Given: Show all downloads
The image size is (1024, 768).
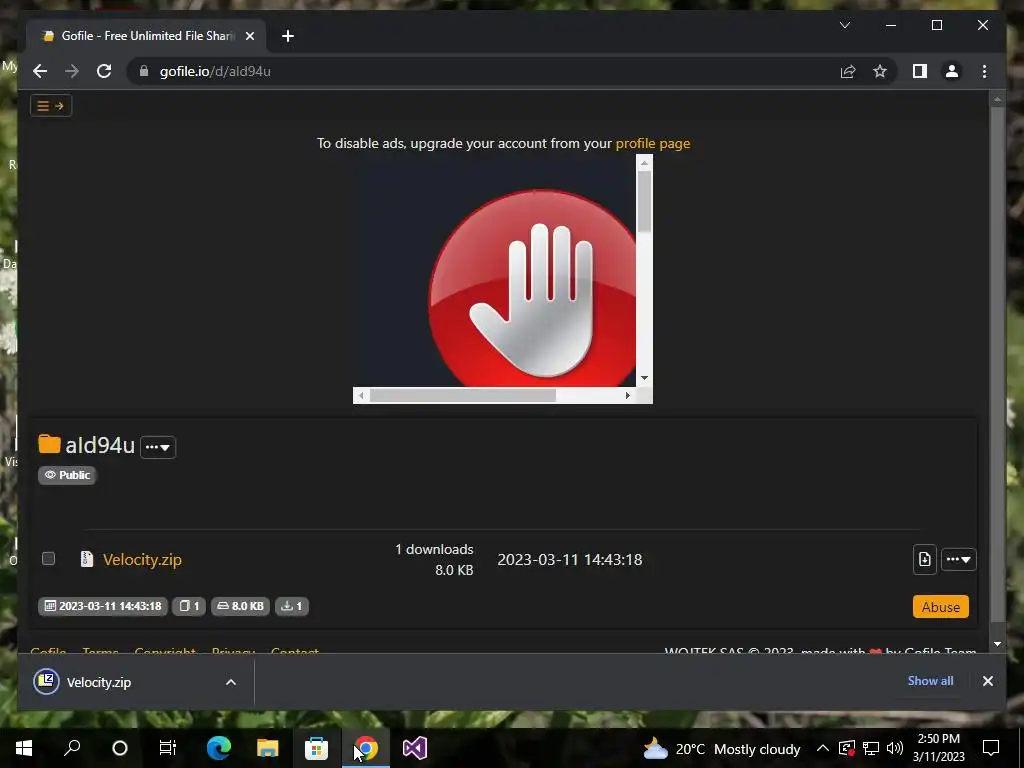Looking at the screenshot, I should point(930,680).
